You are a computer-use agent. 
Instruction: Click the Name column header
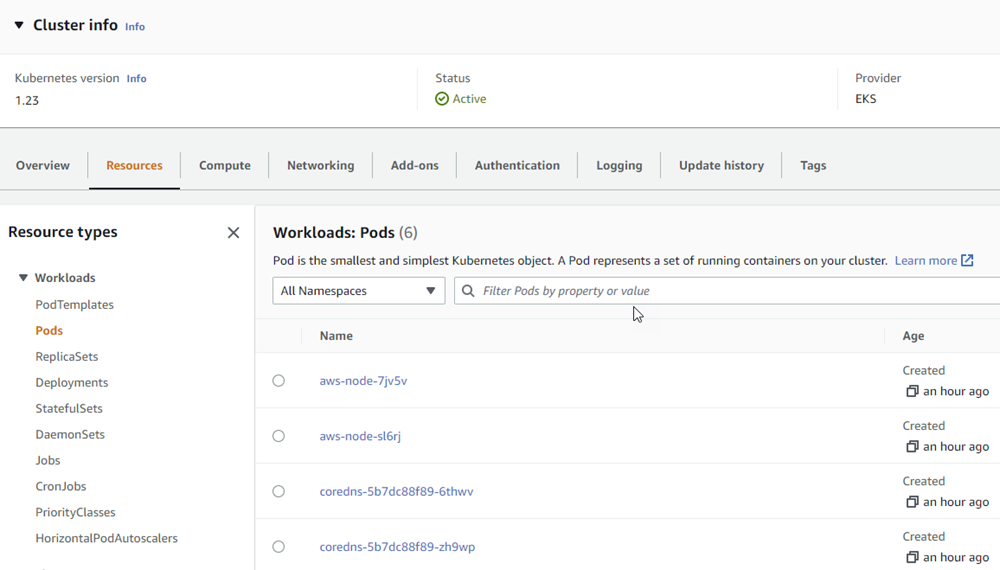point(336,335)
